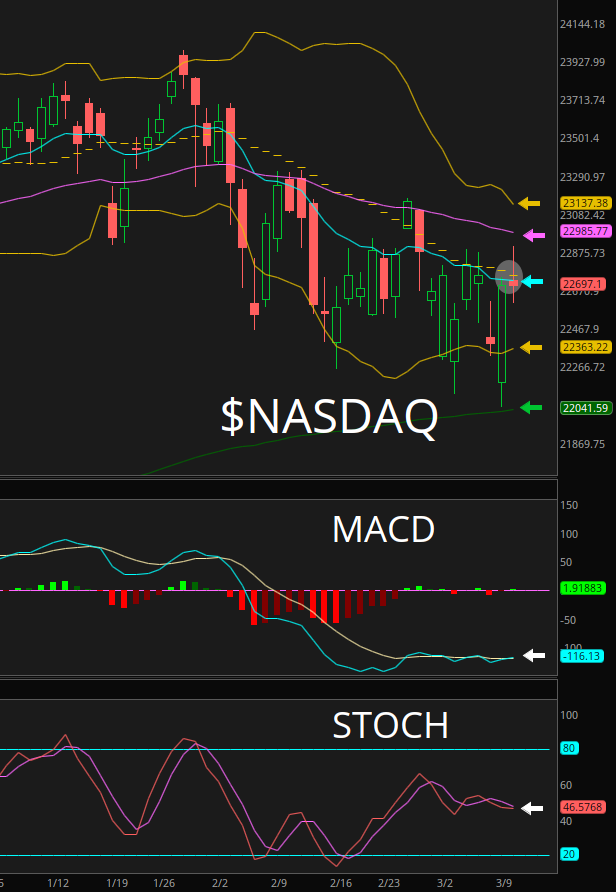Click the 23290.97 price axis label
616x892 pixels.
click(582, 177)
